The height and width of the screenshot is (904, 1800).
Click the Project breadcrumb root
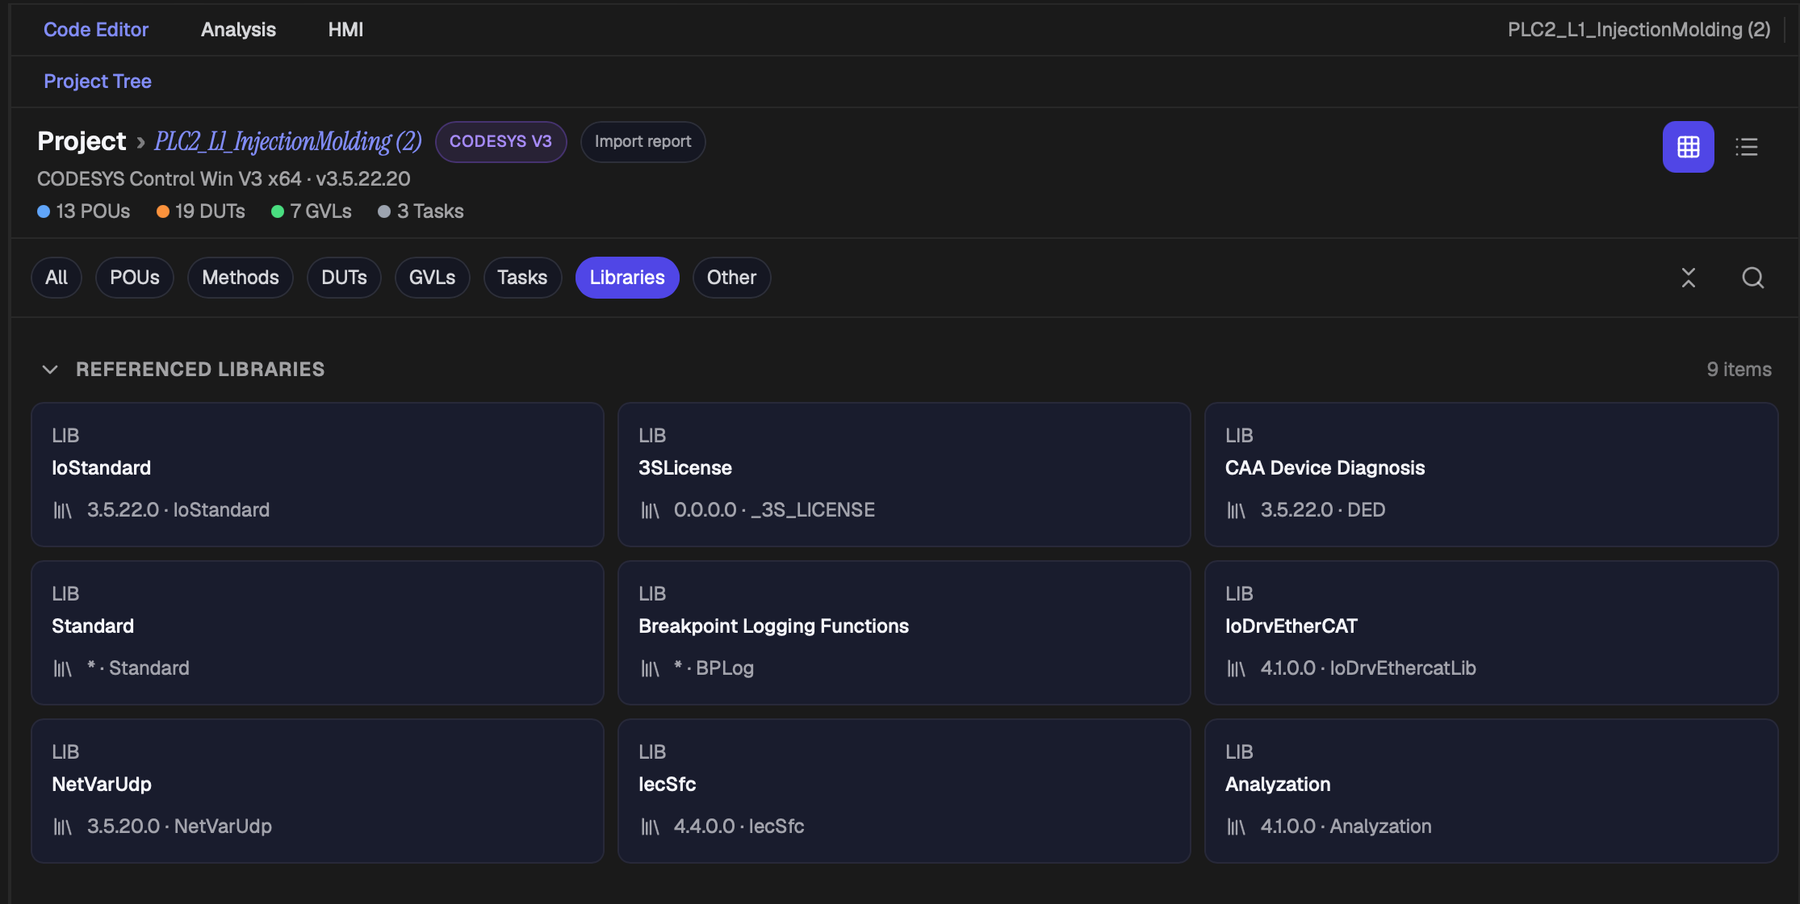tap(81, 141)
